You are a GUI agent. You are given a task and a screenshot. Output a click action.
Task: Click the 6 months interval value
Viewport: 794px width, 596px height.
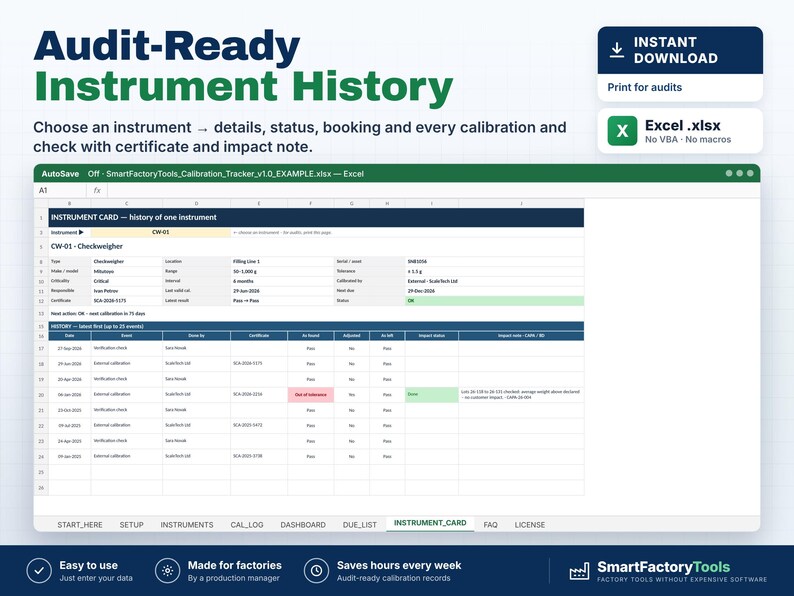pos(243,281)
